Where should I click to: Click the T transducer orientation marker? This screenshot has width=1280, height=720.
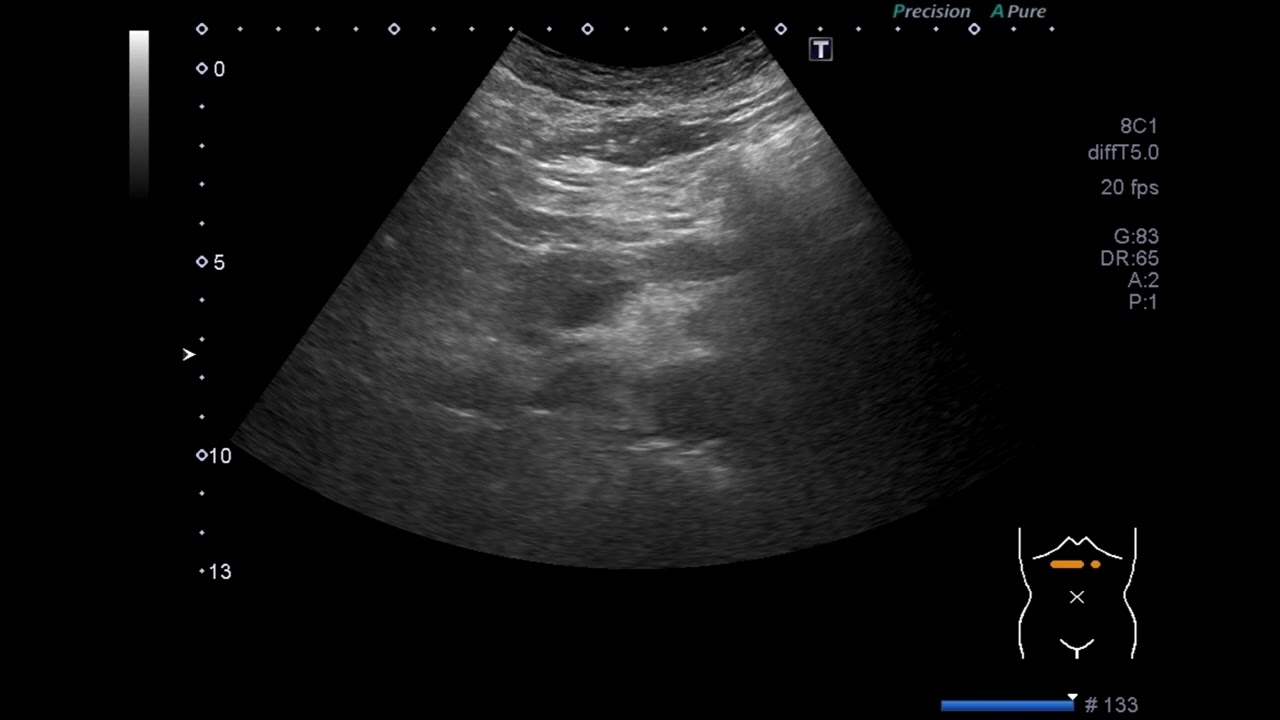[x=821, y=49]
